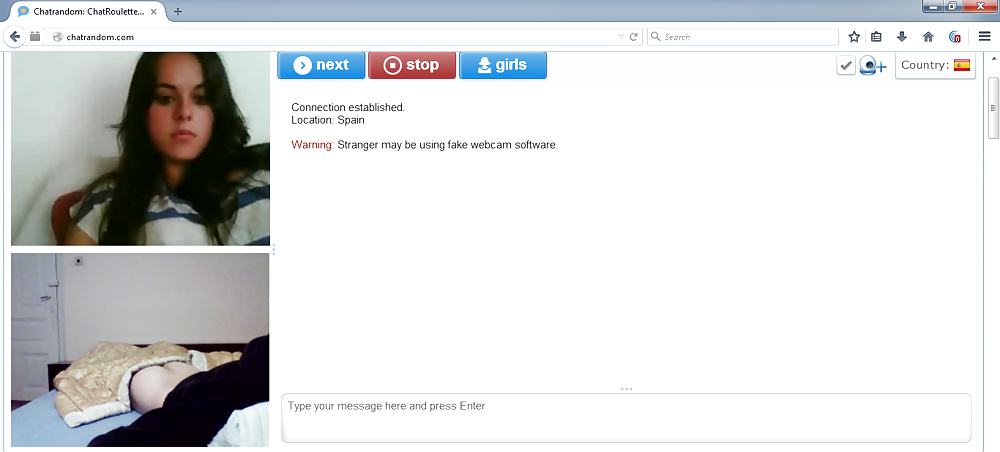Click the icon left of the globe
The height and width of the screenshot is (452, 1000).
35,36
